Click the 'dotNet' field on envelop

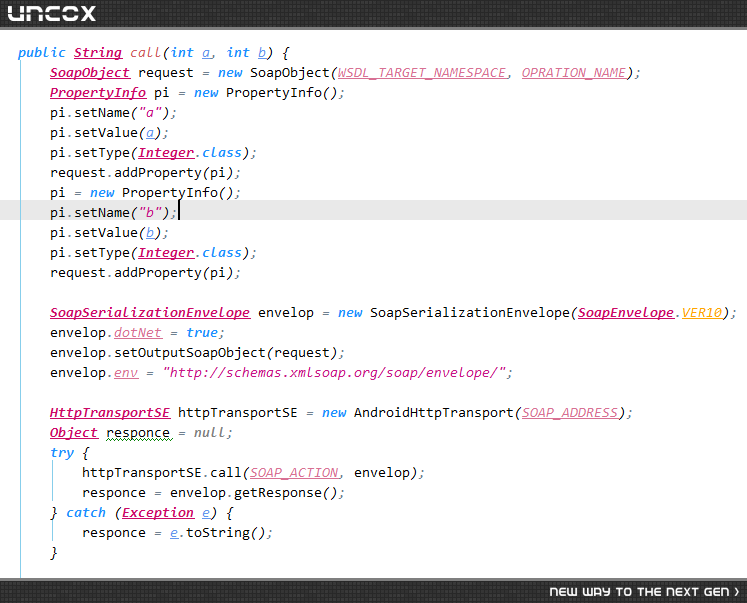coord(138,332)
